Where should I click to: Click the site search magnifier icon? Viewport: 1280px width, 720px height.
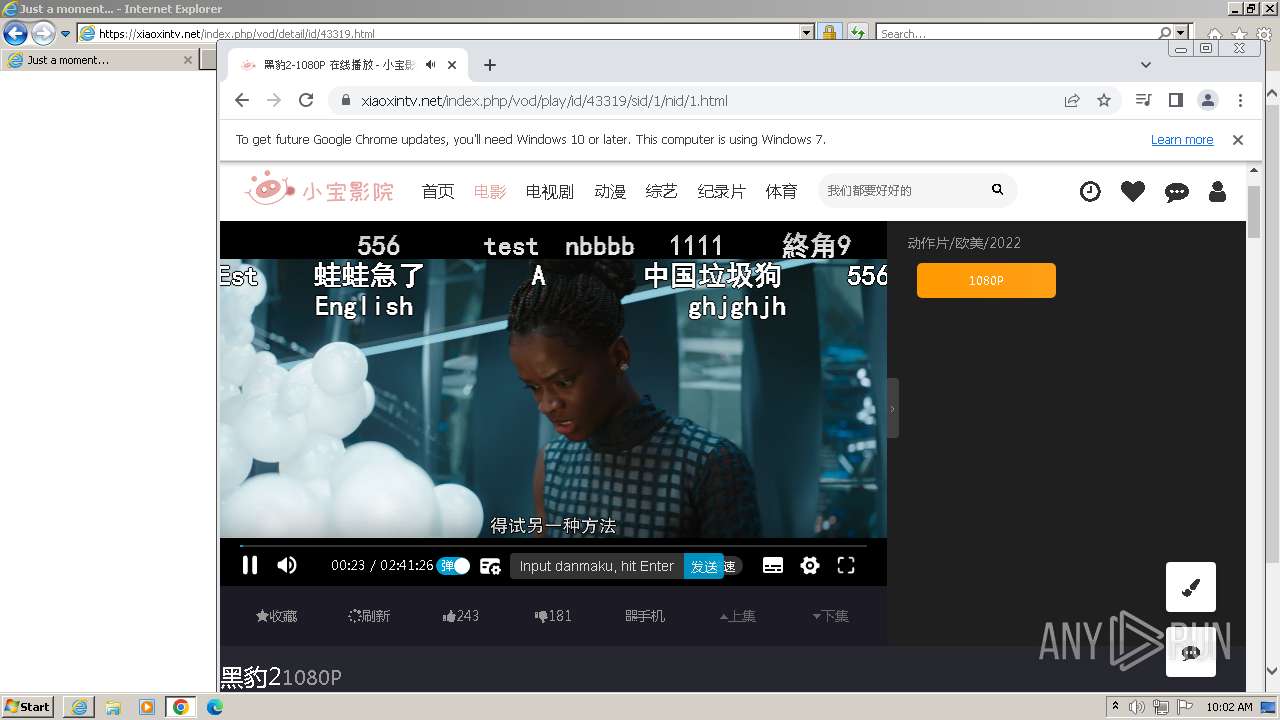[997, 190]
